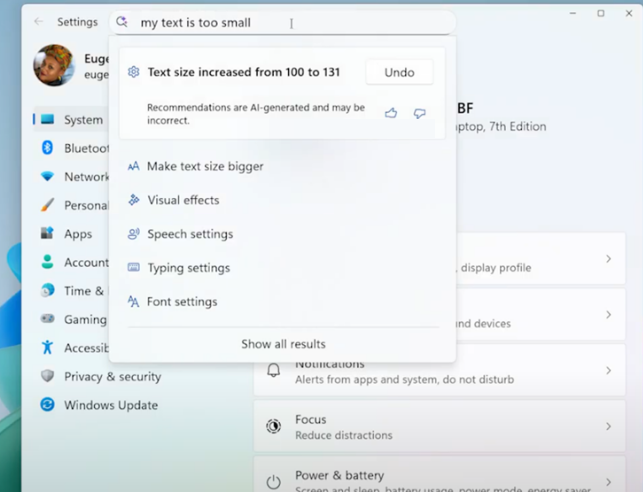Click the user profile picture

click(x=54, y=66)
